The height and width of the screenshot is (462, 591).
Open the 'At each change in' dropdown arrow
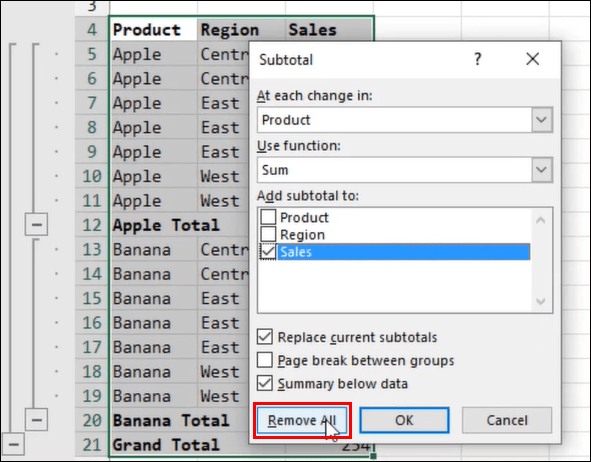(542, 120)
